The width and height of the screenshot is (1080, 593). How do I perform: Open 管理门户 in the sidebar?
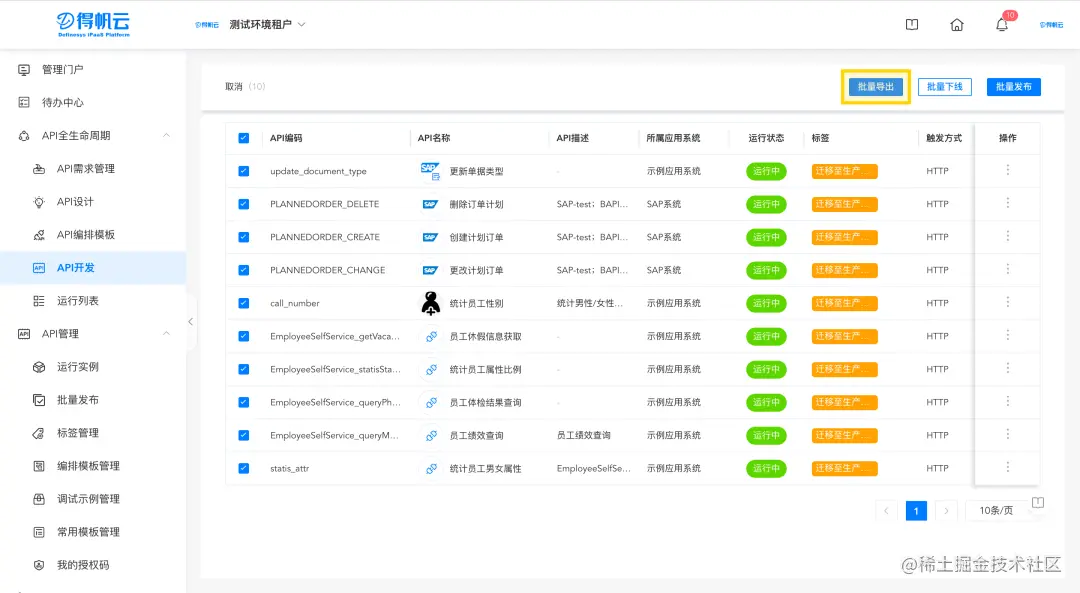pyautogui.click(x=63, y=70)
